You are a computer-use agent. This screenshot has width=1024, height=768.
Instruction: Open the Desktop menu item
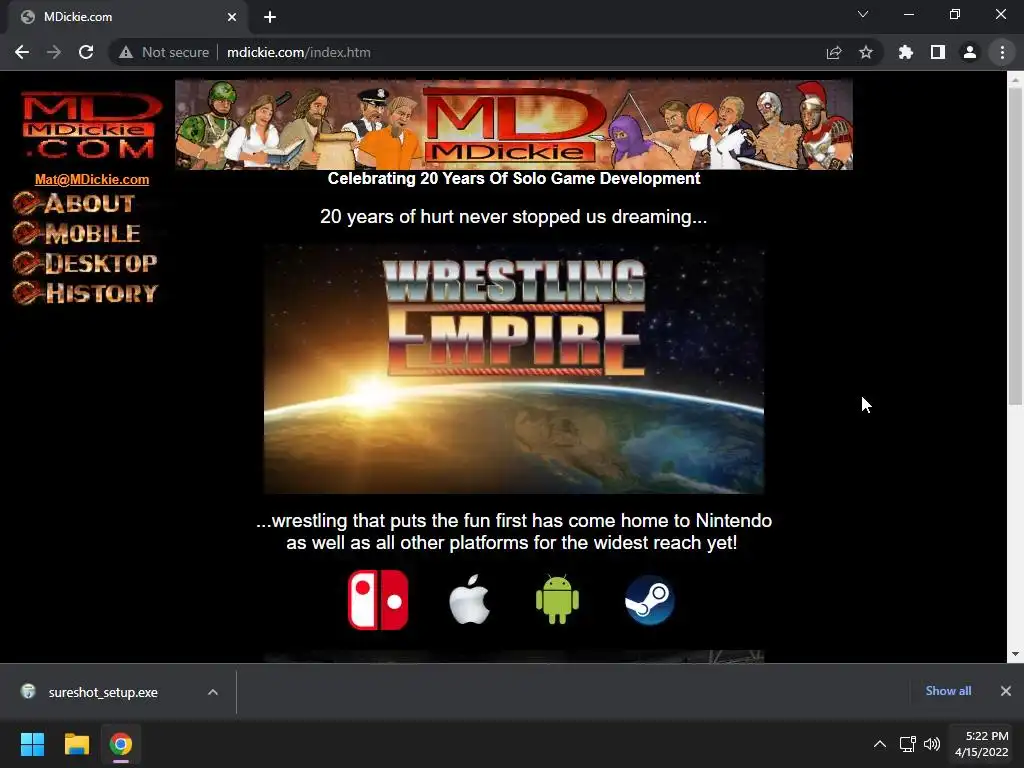[86, 263]
